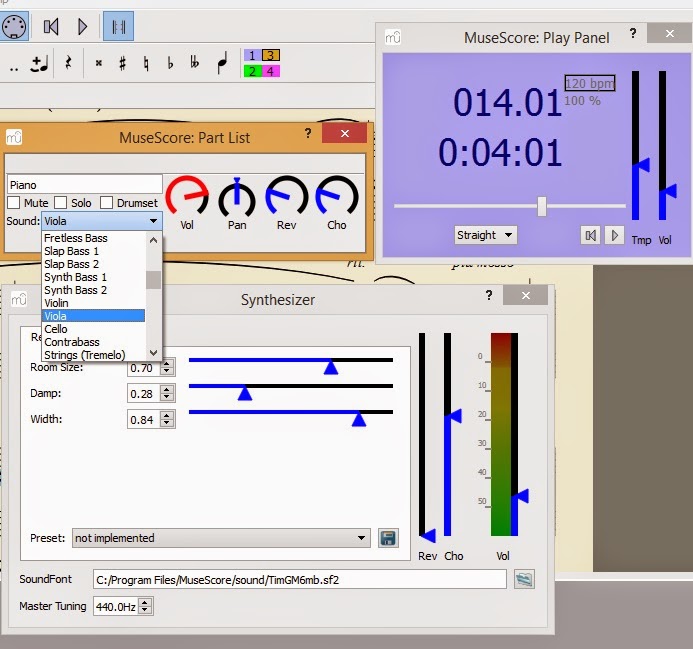Click the Piano part name field

pyautogui.click(x=84, y=185)
